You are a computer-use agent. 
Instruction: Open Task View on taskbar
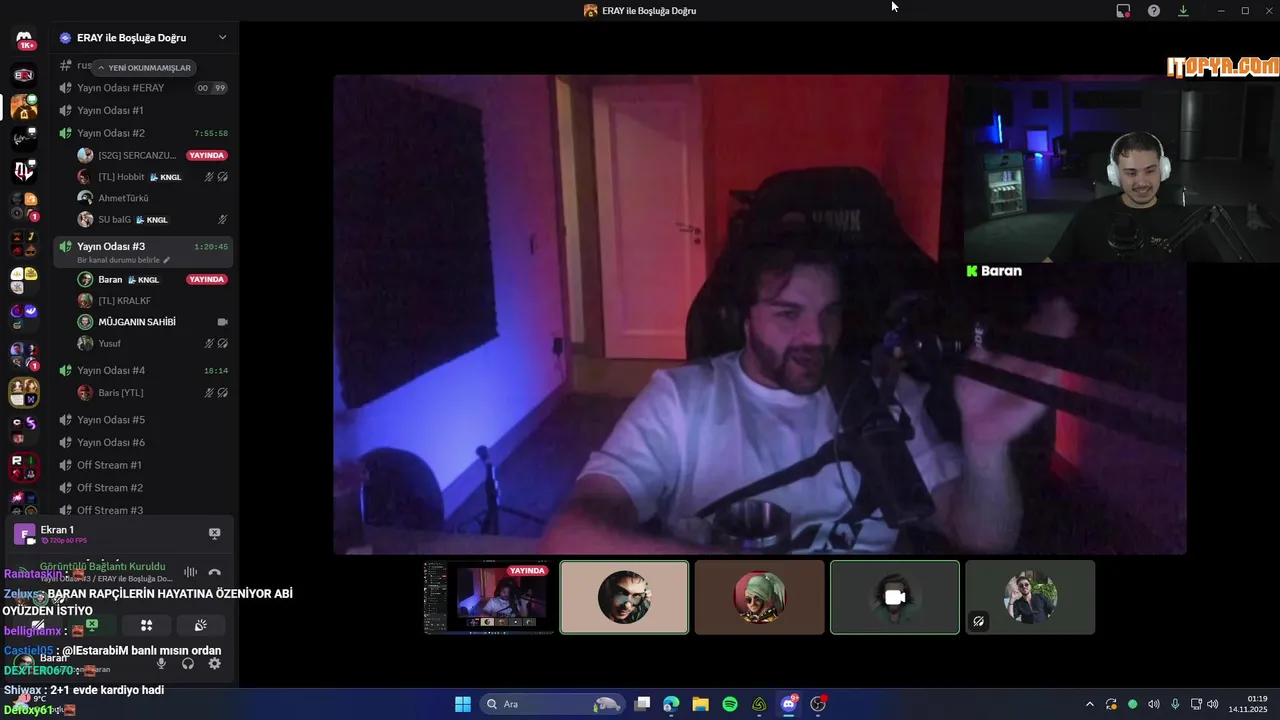tap(642, 704)
